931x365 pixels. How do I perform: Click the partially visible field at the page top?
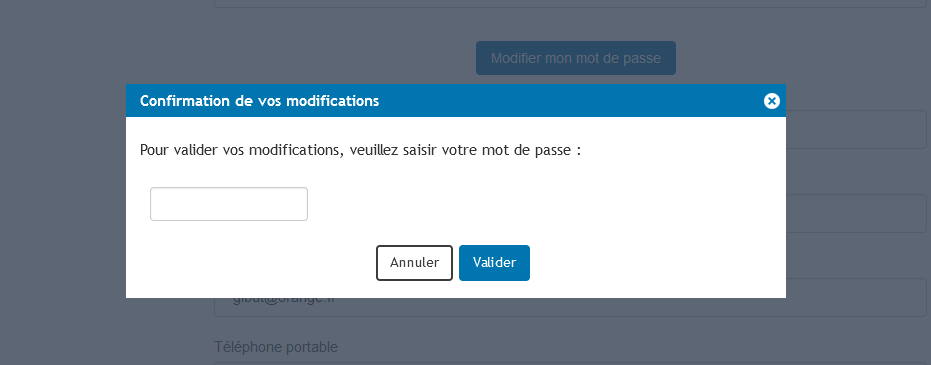(x=570, y=4)
